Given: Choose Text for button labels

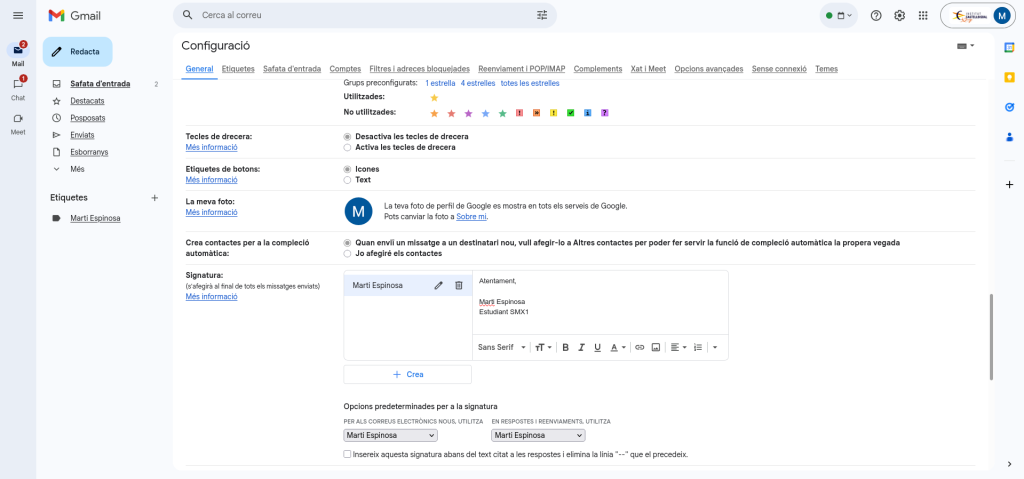Looking at the screenshot, I should pos(347,180).
